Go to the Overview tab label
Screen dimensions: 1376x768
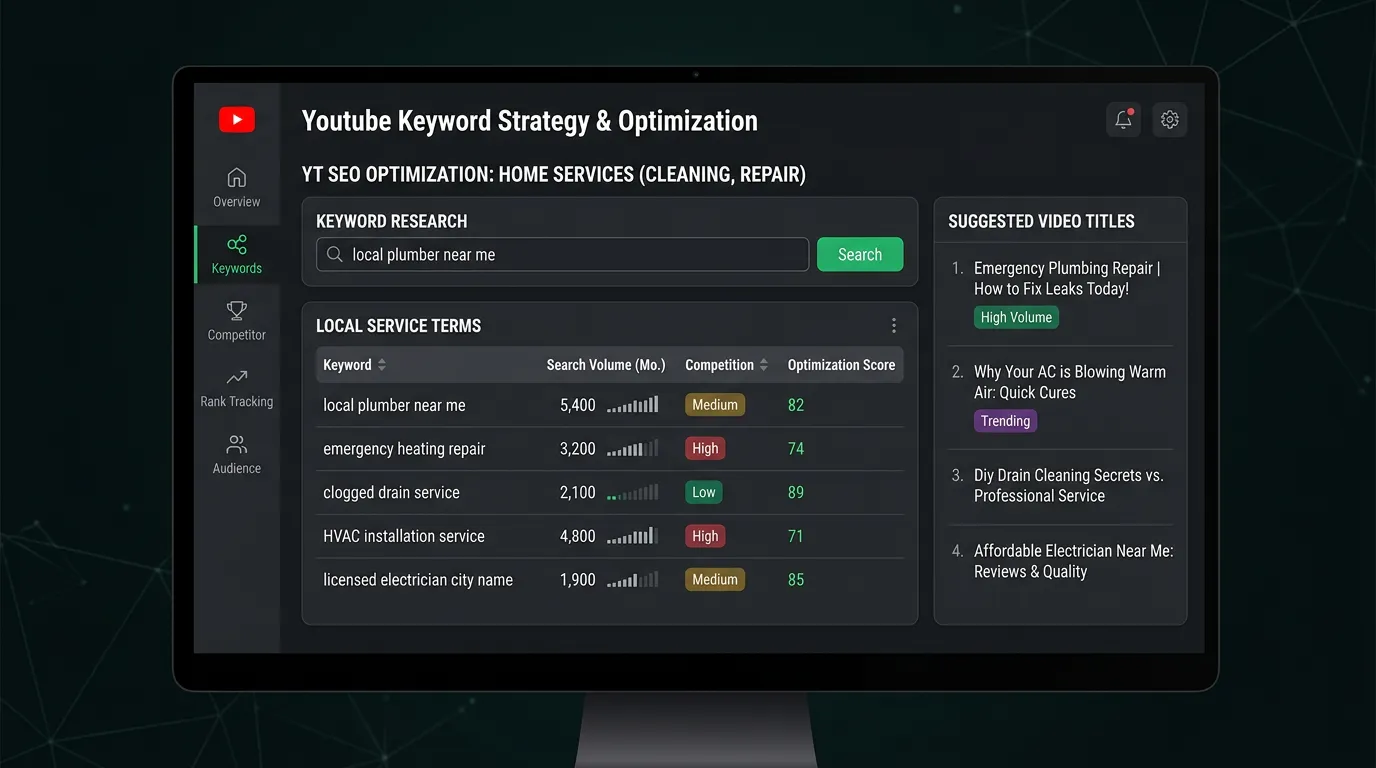237,202
